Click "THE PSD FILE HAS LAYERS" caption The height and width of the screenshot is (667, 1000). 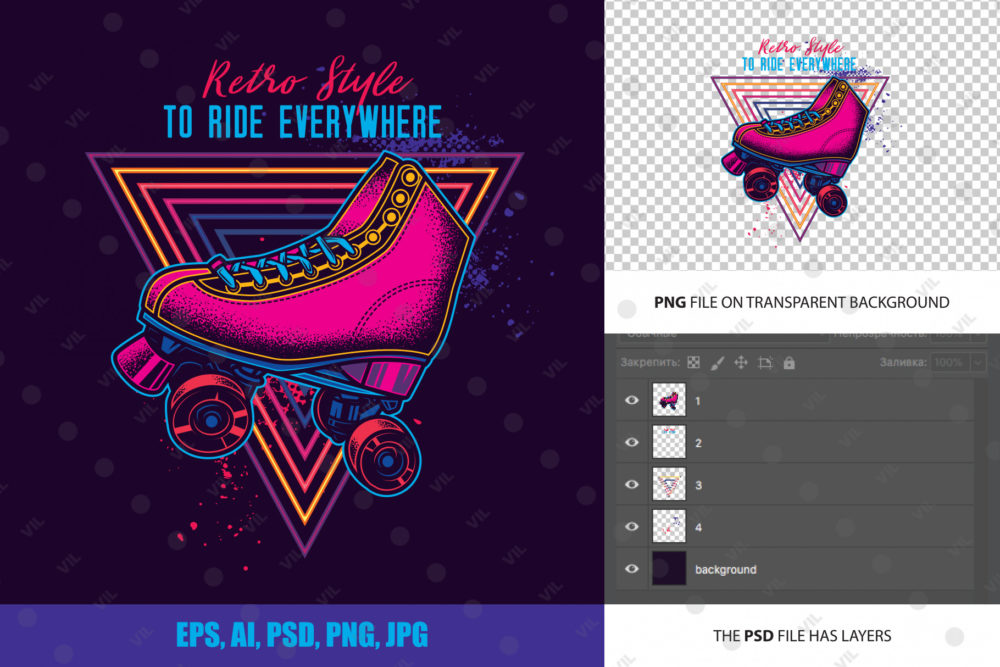(802, 636)
